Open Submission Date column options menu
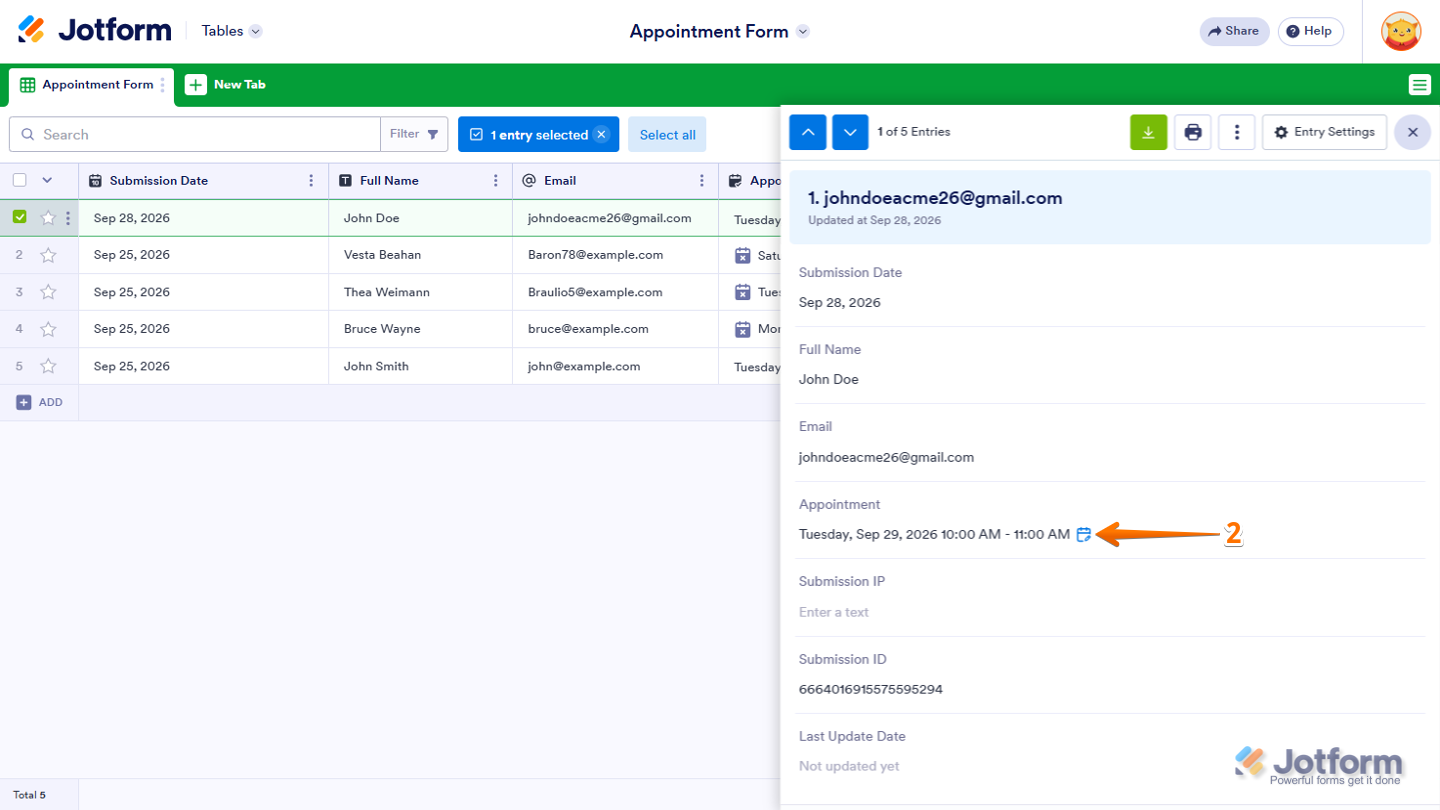1440x810 pixels. (312, 181)
